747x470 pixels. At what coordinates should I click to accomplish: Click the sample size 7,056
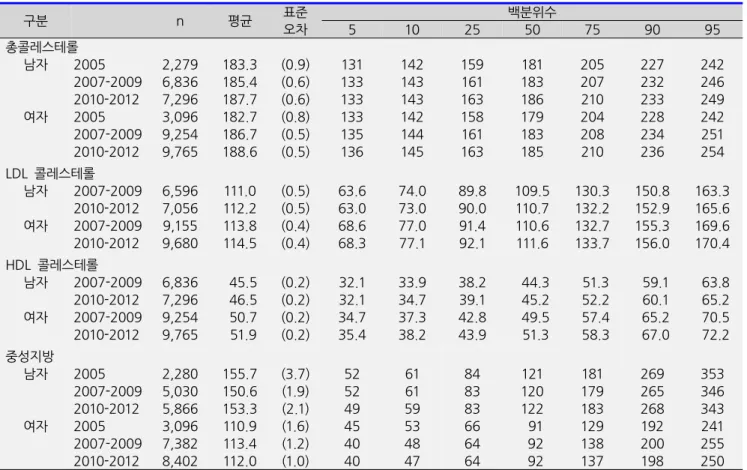click(180, 209)
